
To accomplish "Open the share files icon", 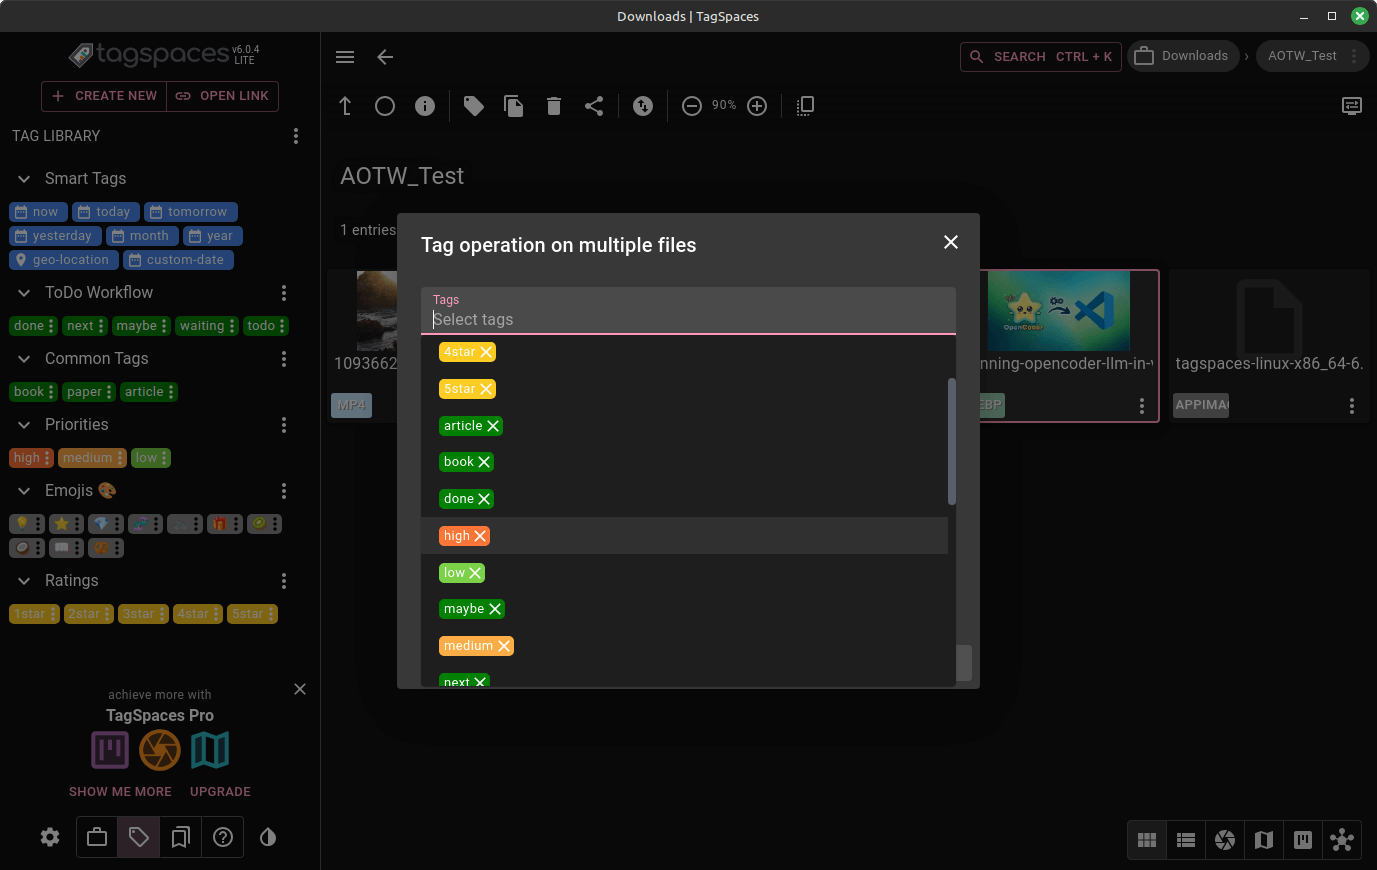I will tap(594, 105).
